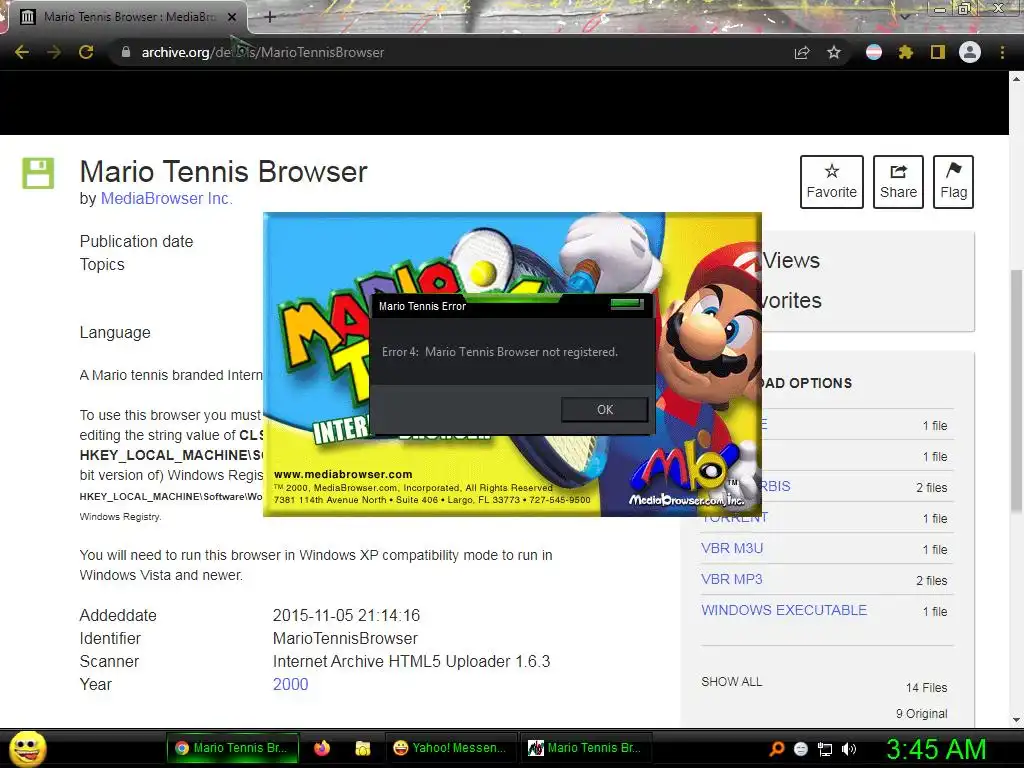Open the share page icon in address bar
This screenshot has width=1024, height=768.
click(x=802, y=52)
